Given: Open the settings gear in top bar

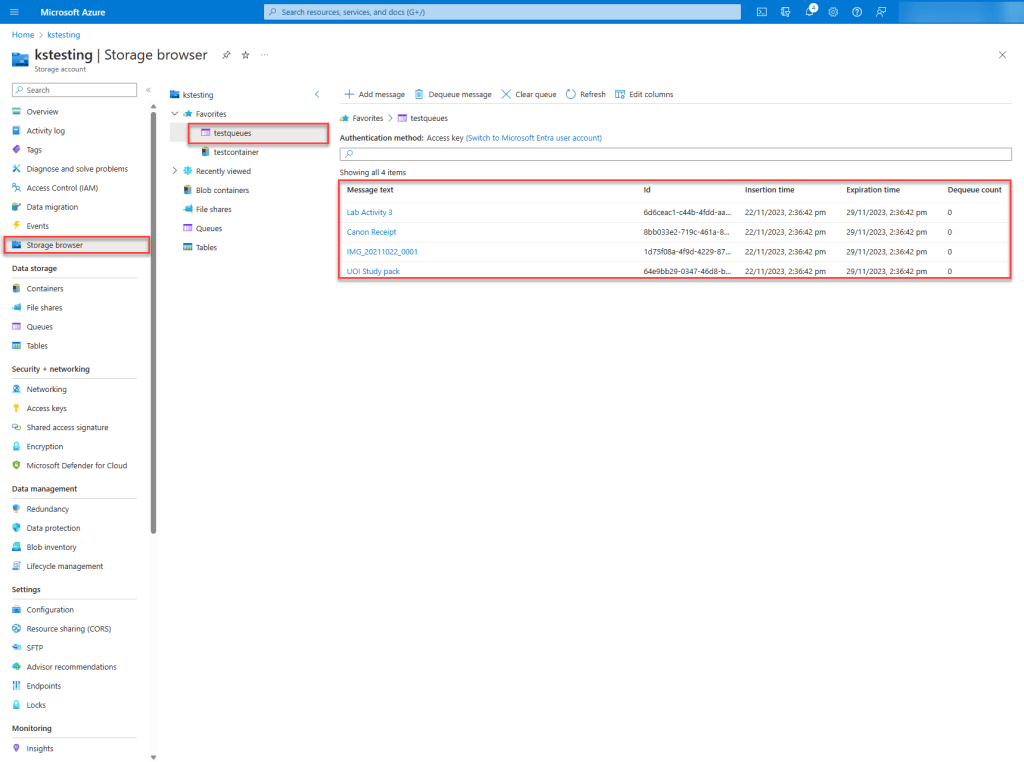Looking at the screenshot, I should point(833,12).
